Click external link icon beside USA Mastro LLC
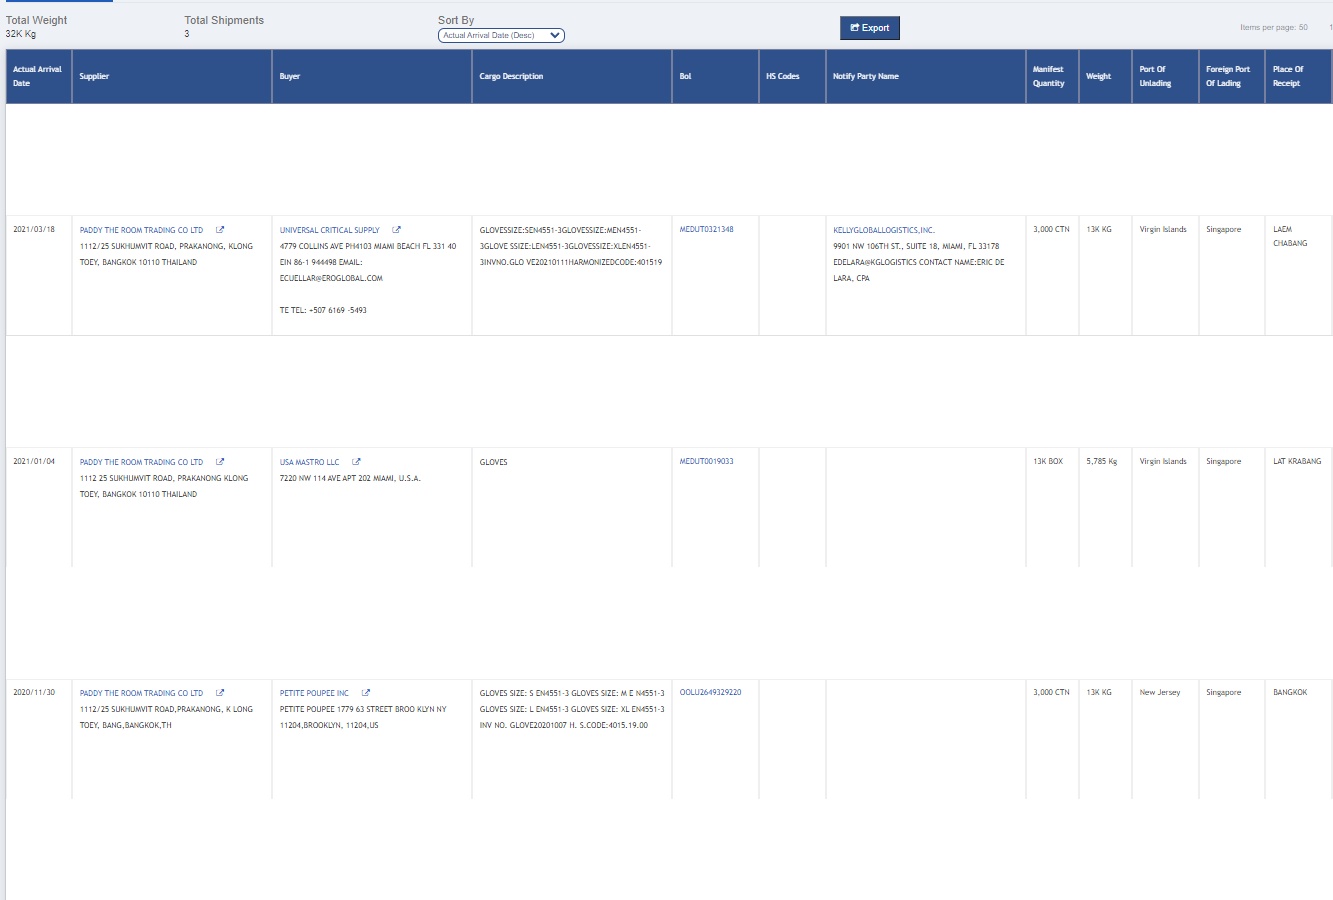The height and width of the screenshot is (900, 1333). click(x=356, y=462)
